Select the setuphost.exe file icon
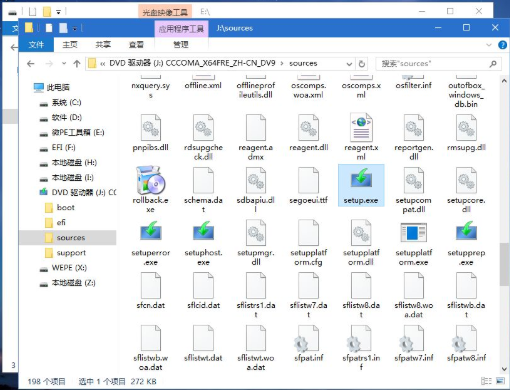 tap(203, 232)
